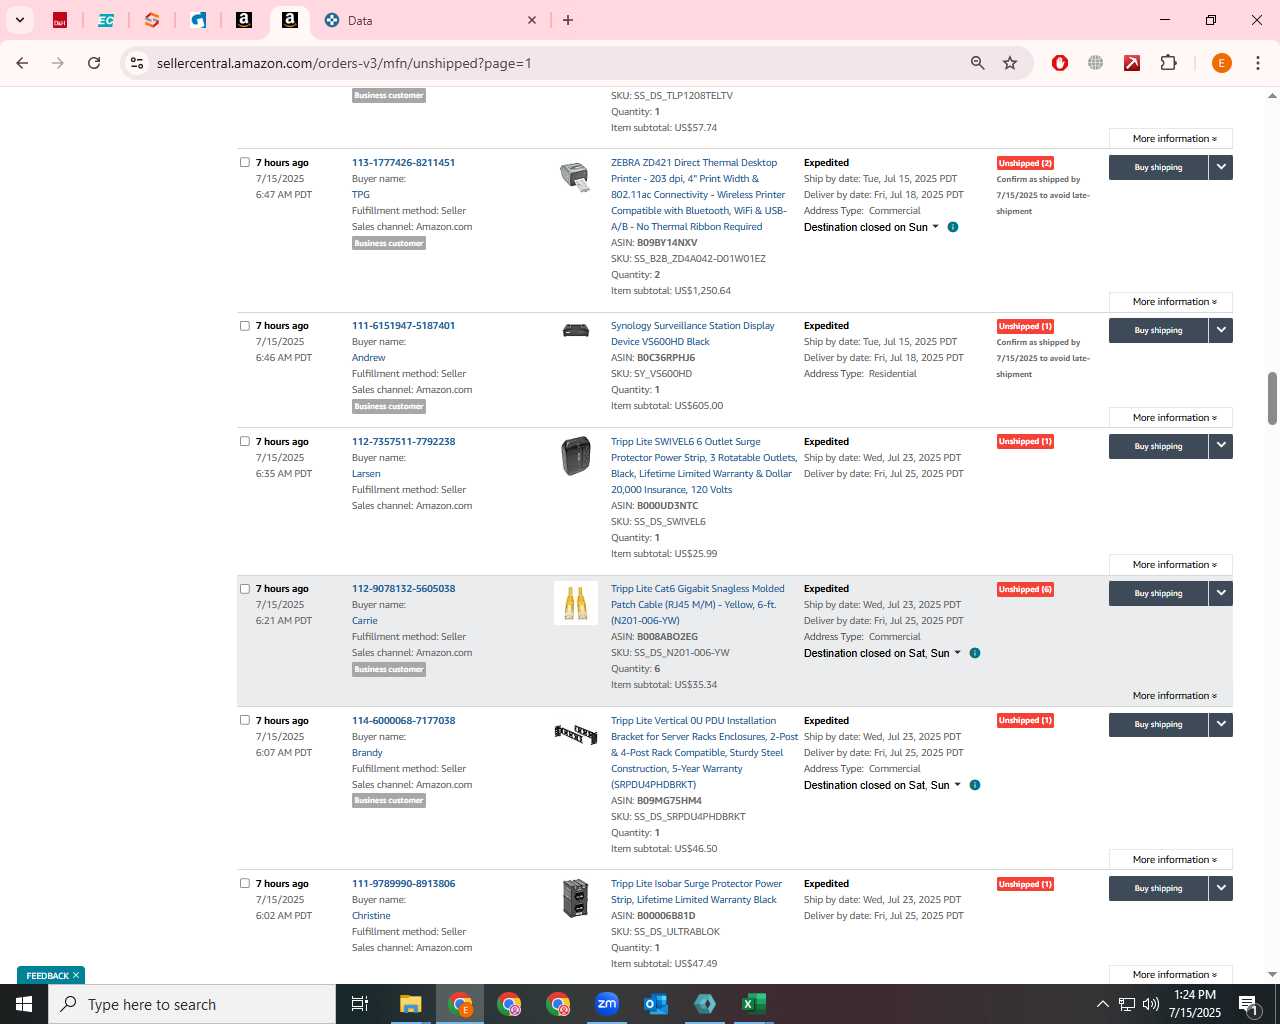Open dropdown next to Buy shipping for Andrew order
This screenshot has height=1024, width=1280.
tap(1221, 330)
